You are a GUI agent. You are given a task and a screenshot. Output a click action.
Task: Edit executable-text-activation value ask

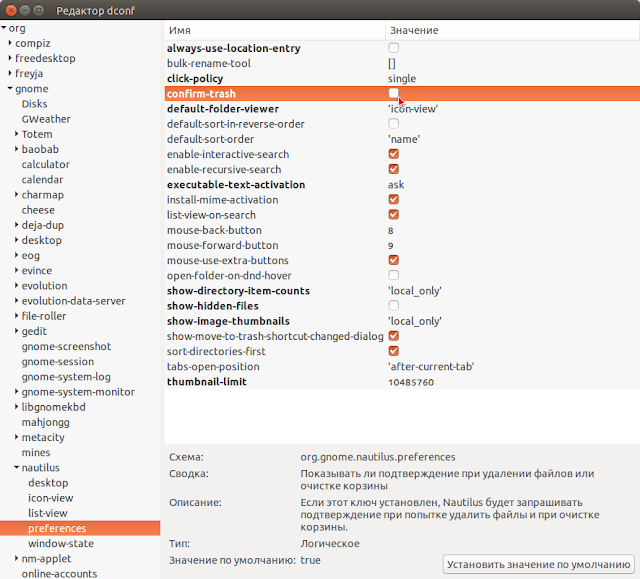click(396, 184)
